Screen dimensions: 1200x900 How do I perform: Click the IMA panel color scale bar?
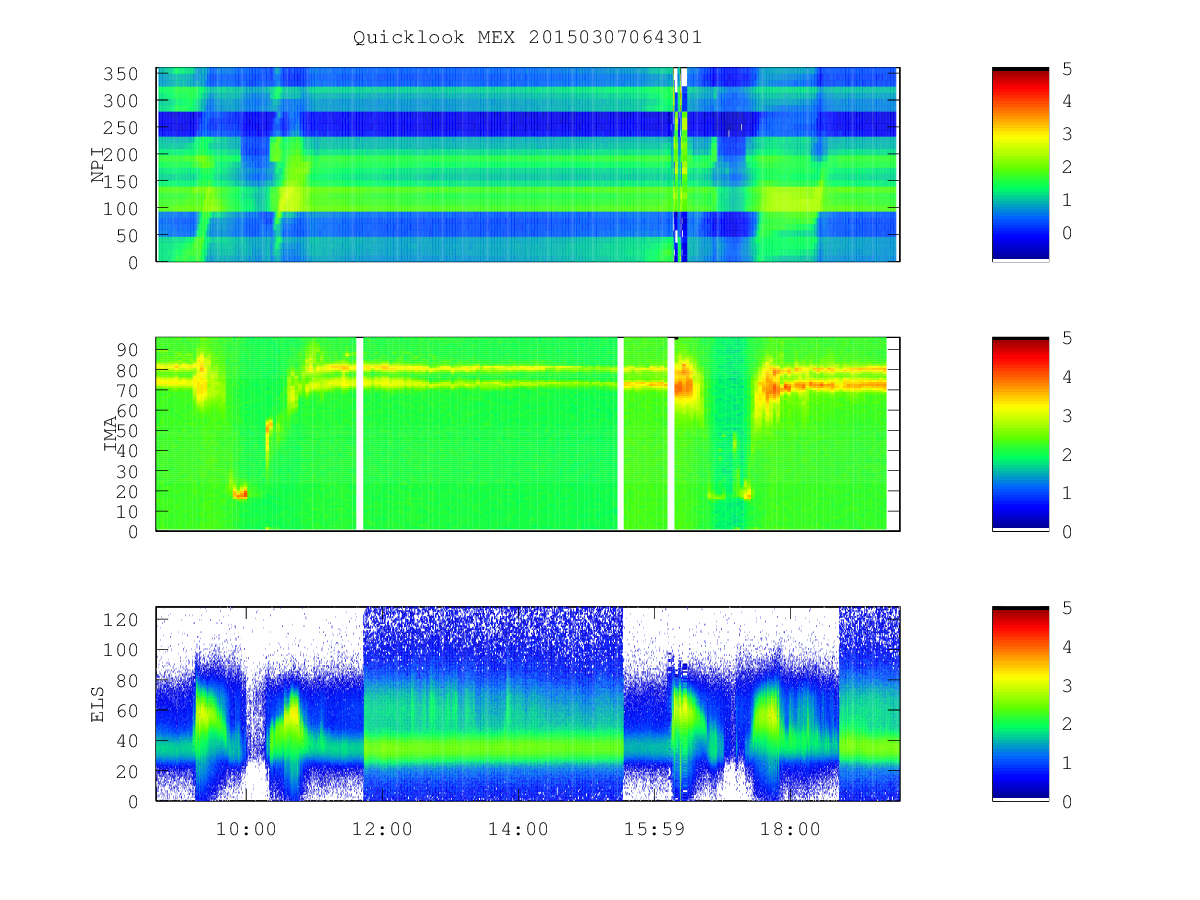pos(1020,434)
